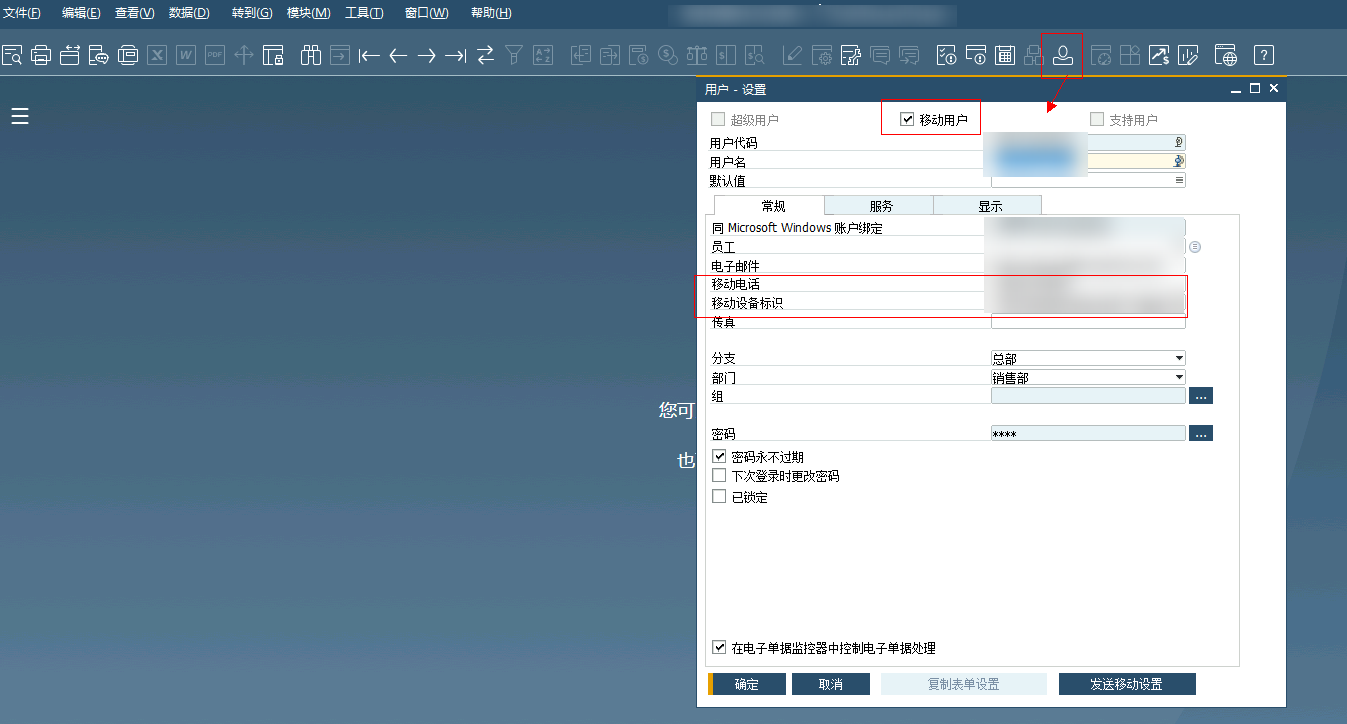Open the Layout Designer pencil icon
1347x724 pixels.
[x=793, y=55]
